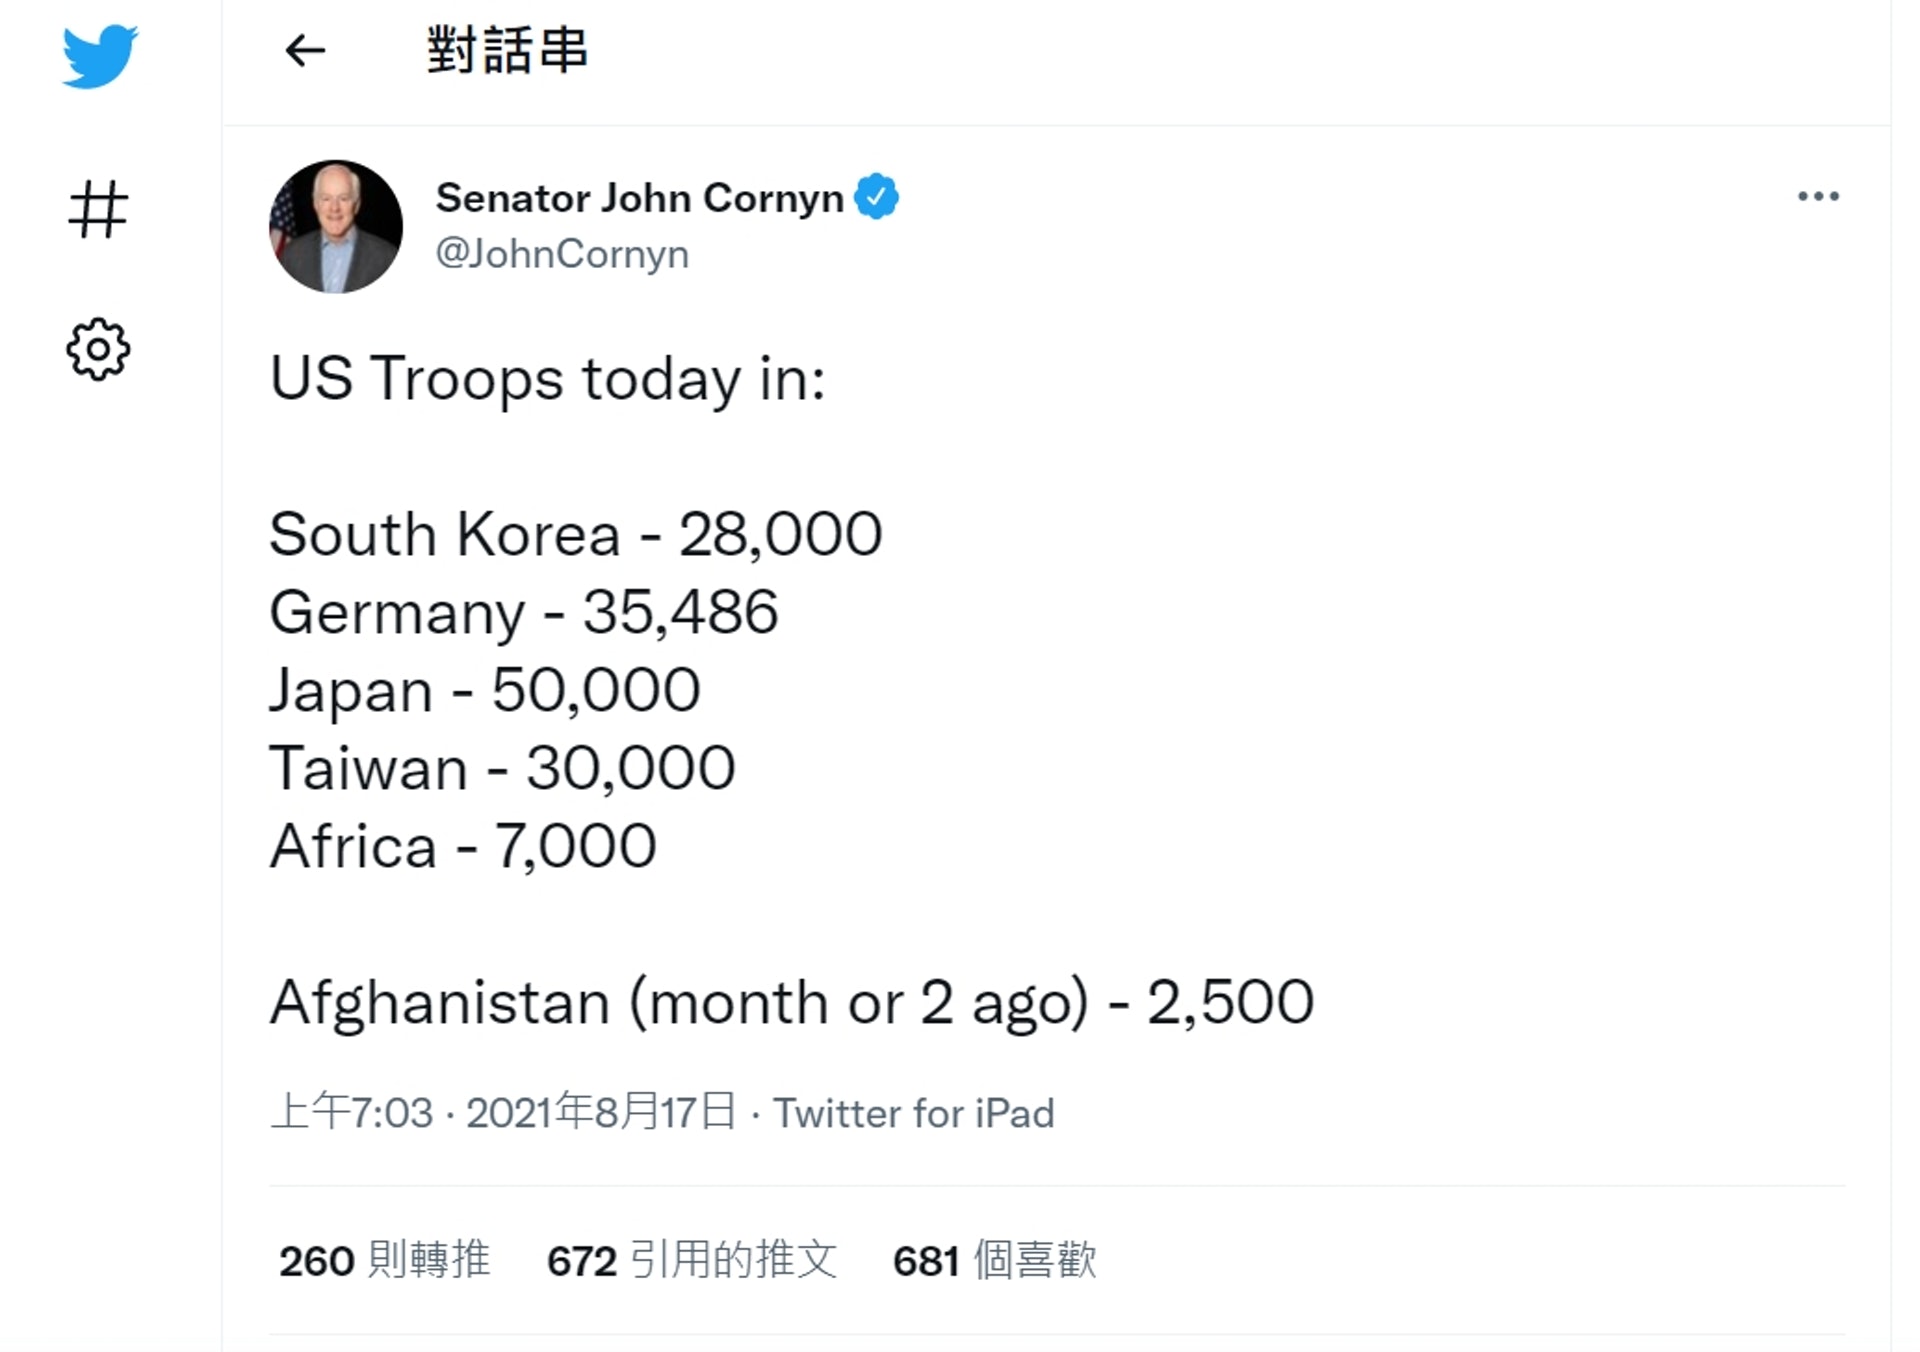Viewport: 1920px width, 1352px height.
Task: Click the "Japan - 50,000" line
Action: coord(485,690)
